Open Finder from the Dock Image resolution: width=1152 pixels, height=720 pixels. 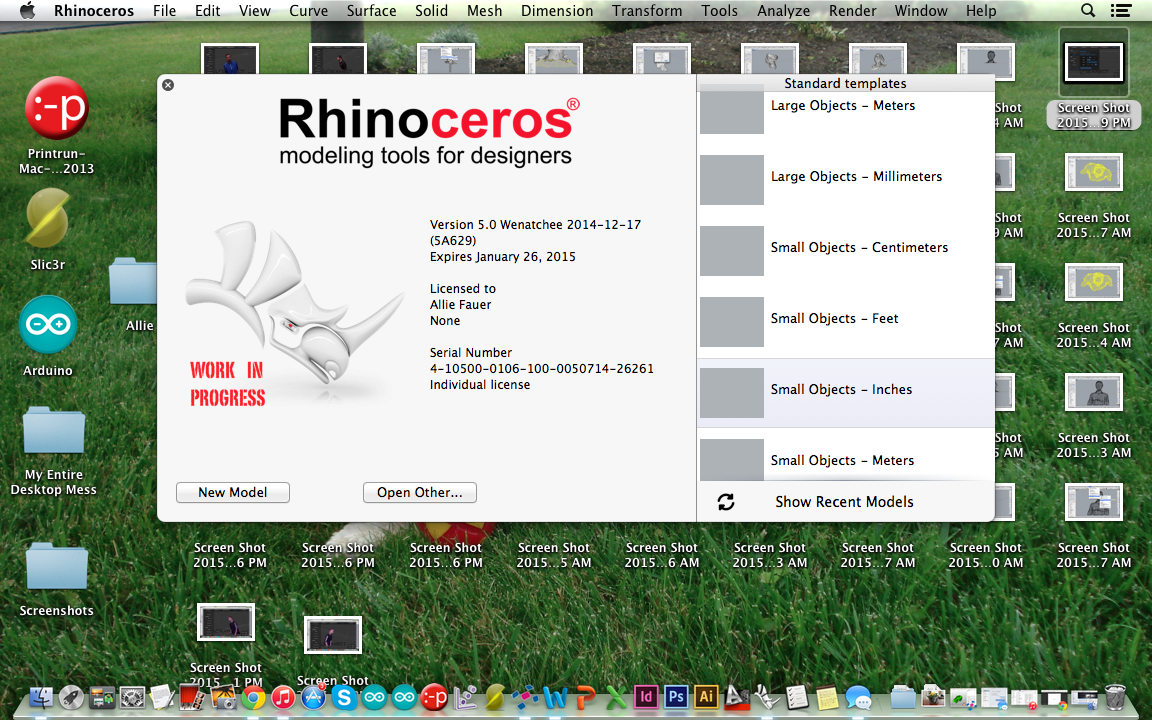coord(41,697)
